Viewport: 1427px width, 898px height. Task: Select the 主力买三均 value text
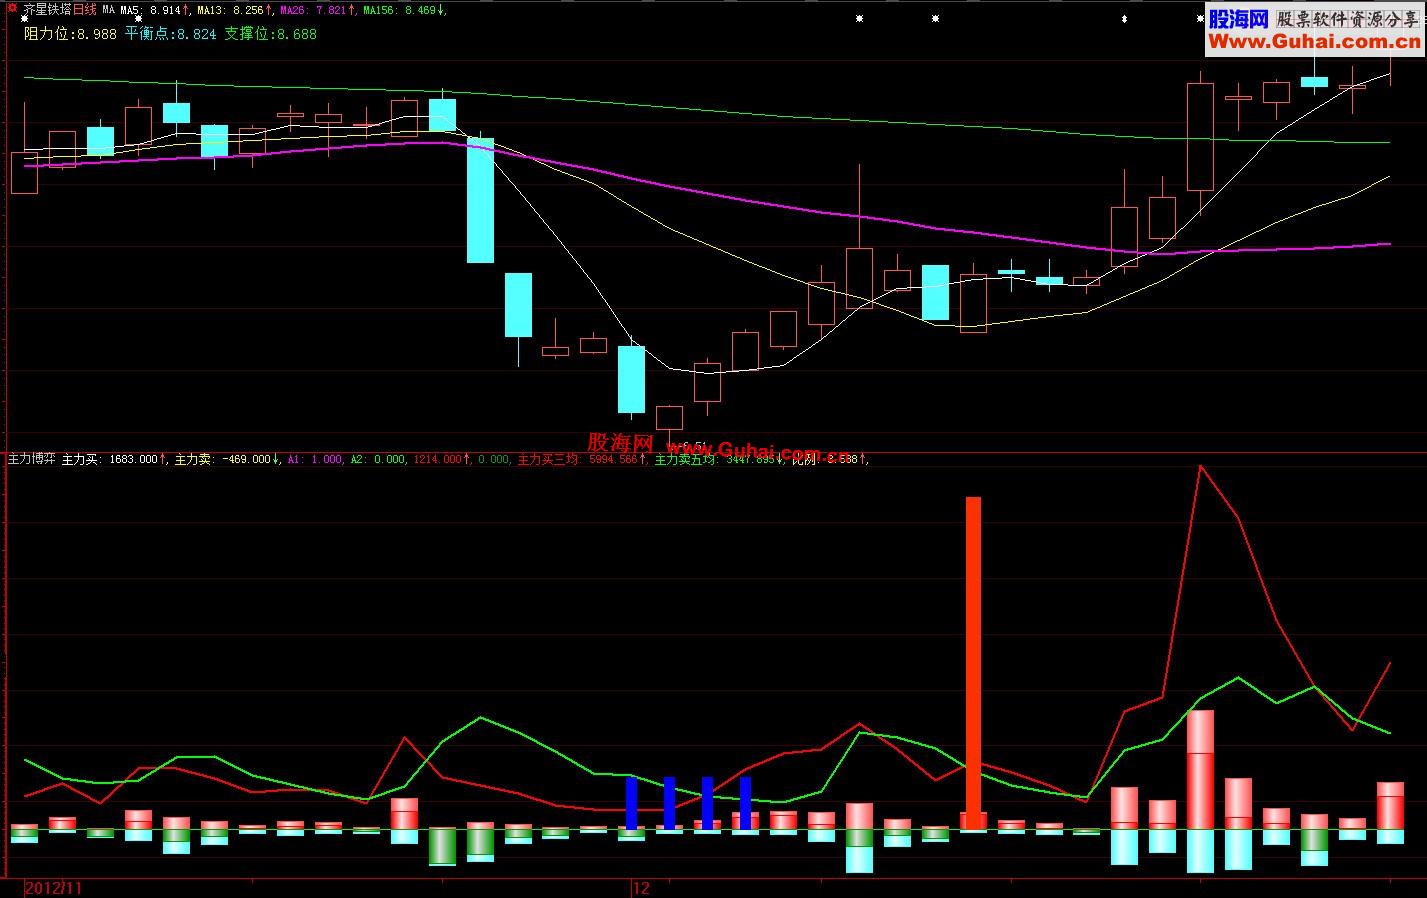(x=581, y=459)
